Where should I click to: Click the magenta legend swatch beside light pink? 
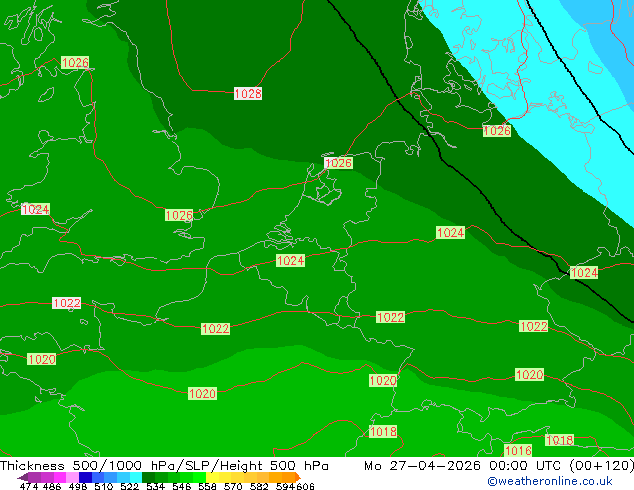click(60, 477)
